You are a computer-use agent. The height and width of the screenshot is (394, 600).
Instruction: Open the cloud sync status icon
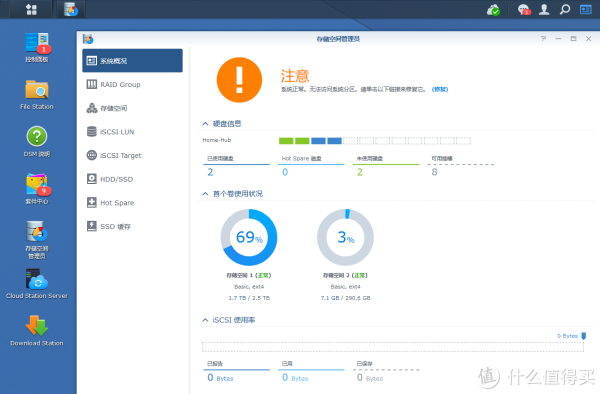point(493,10)
